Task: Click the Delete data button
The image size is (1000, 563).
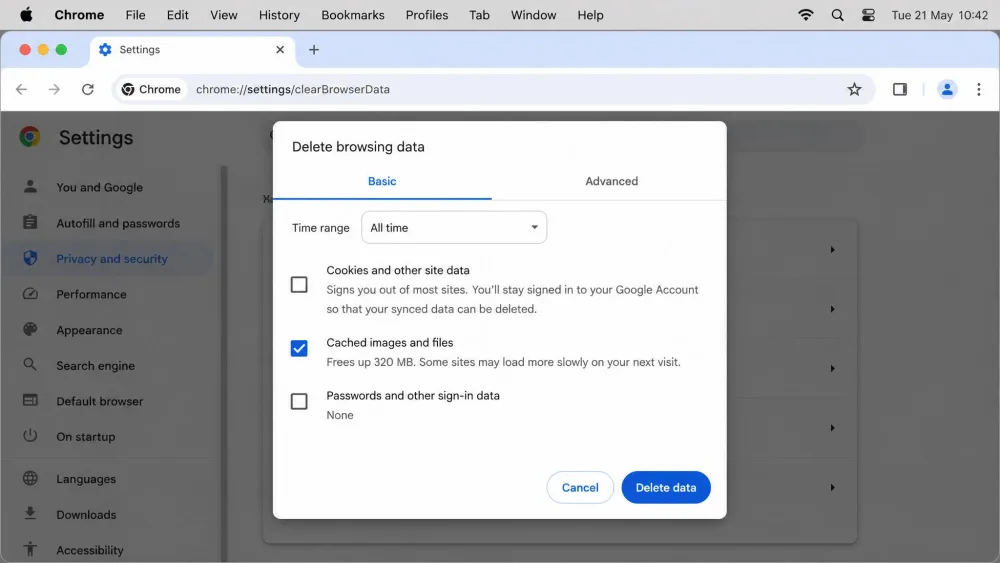Action: tap(666, 487)
